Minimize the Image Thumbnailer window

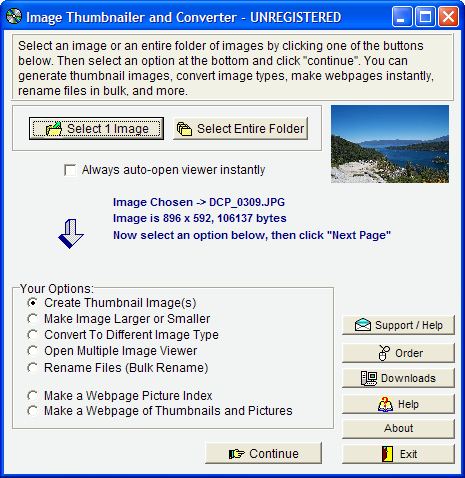[401, 17]
